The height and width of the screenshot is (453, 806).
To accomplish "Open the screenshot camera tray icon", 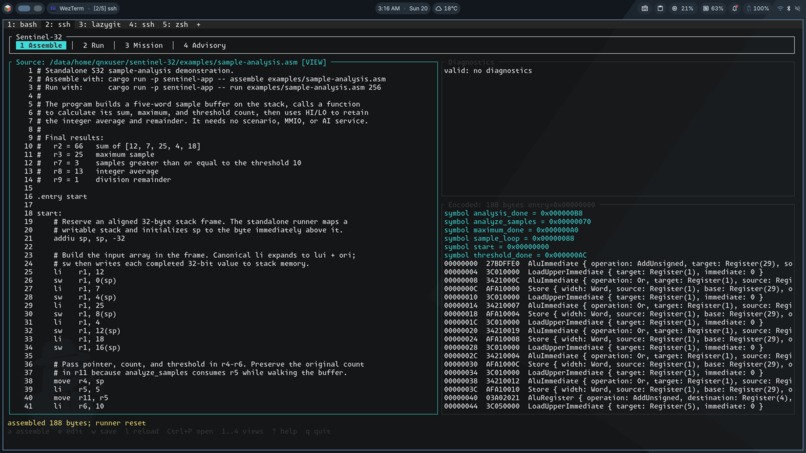I will coord(644,8).
